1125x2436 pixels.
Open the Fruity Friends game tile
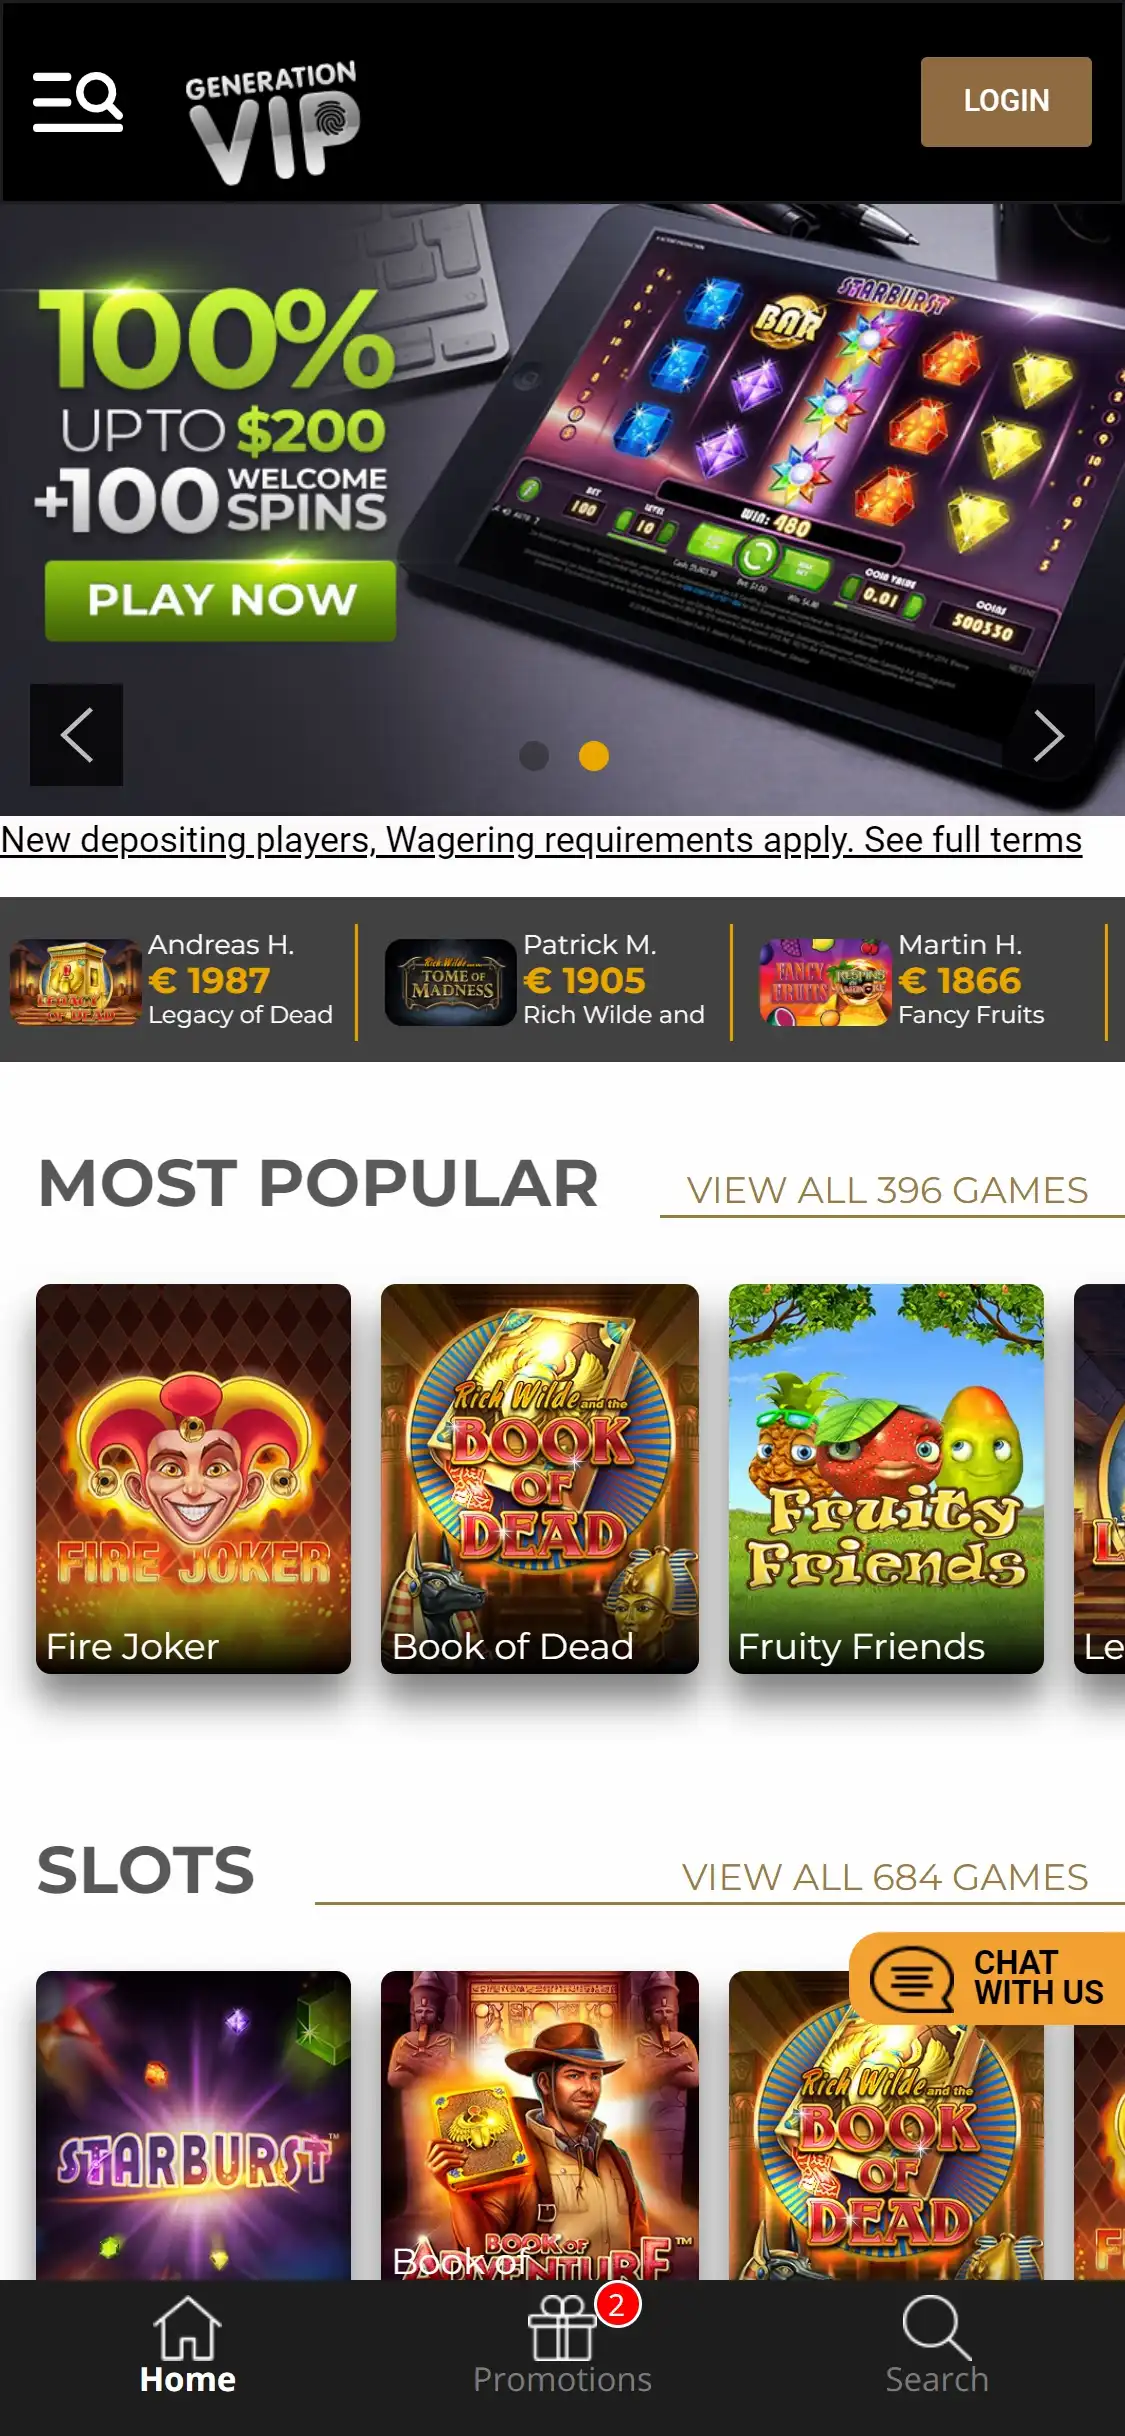pyautogui.click(x=886, y=1479)
